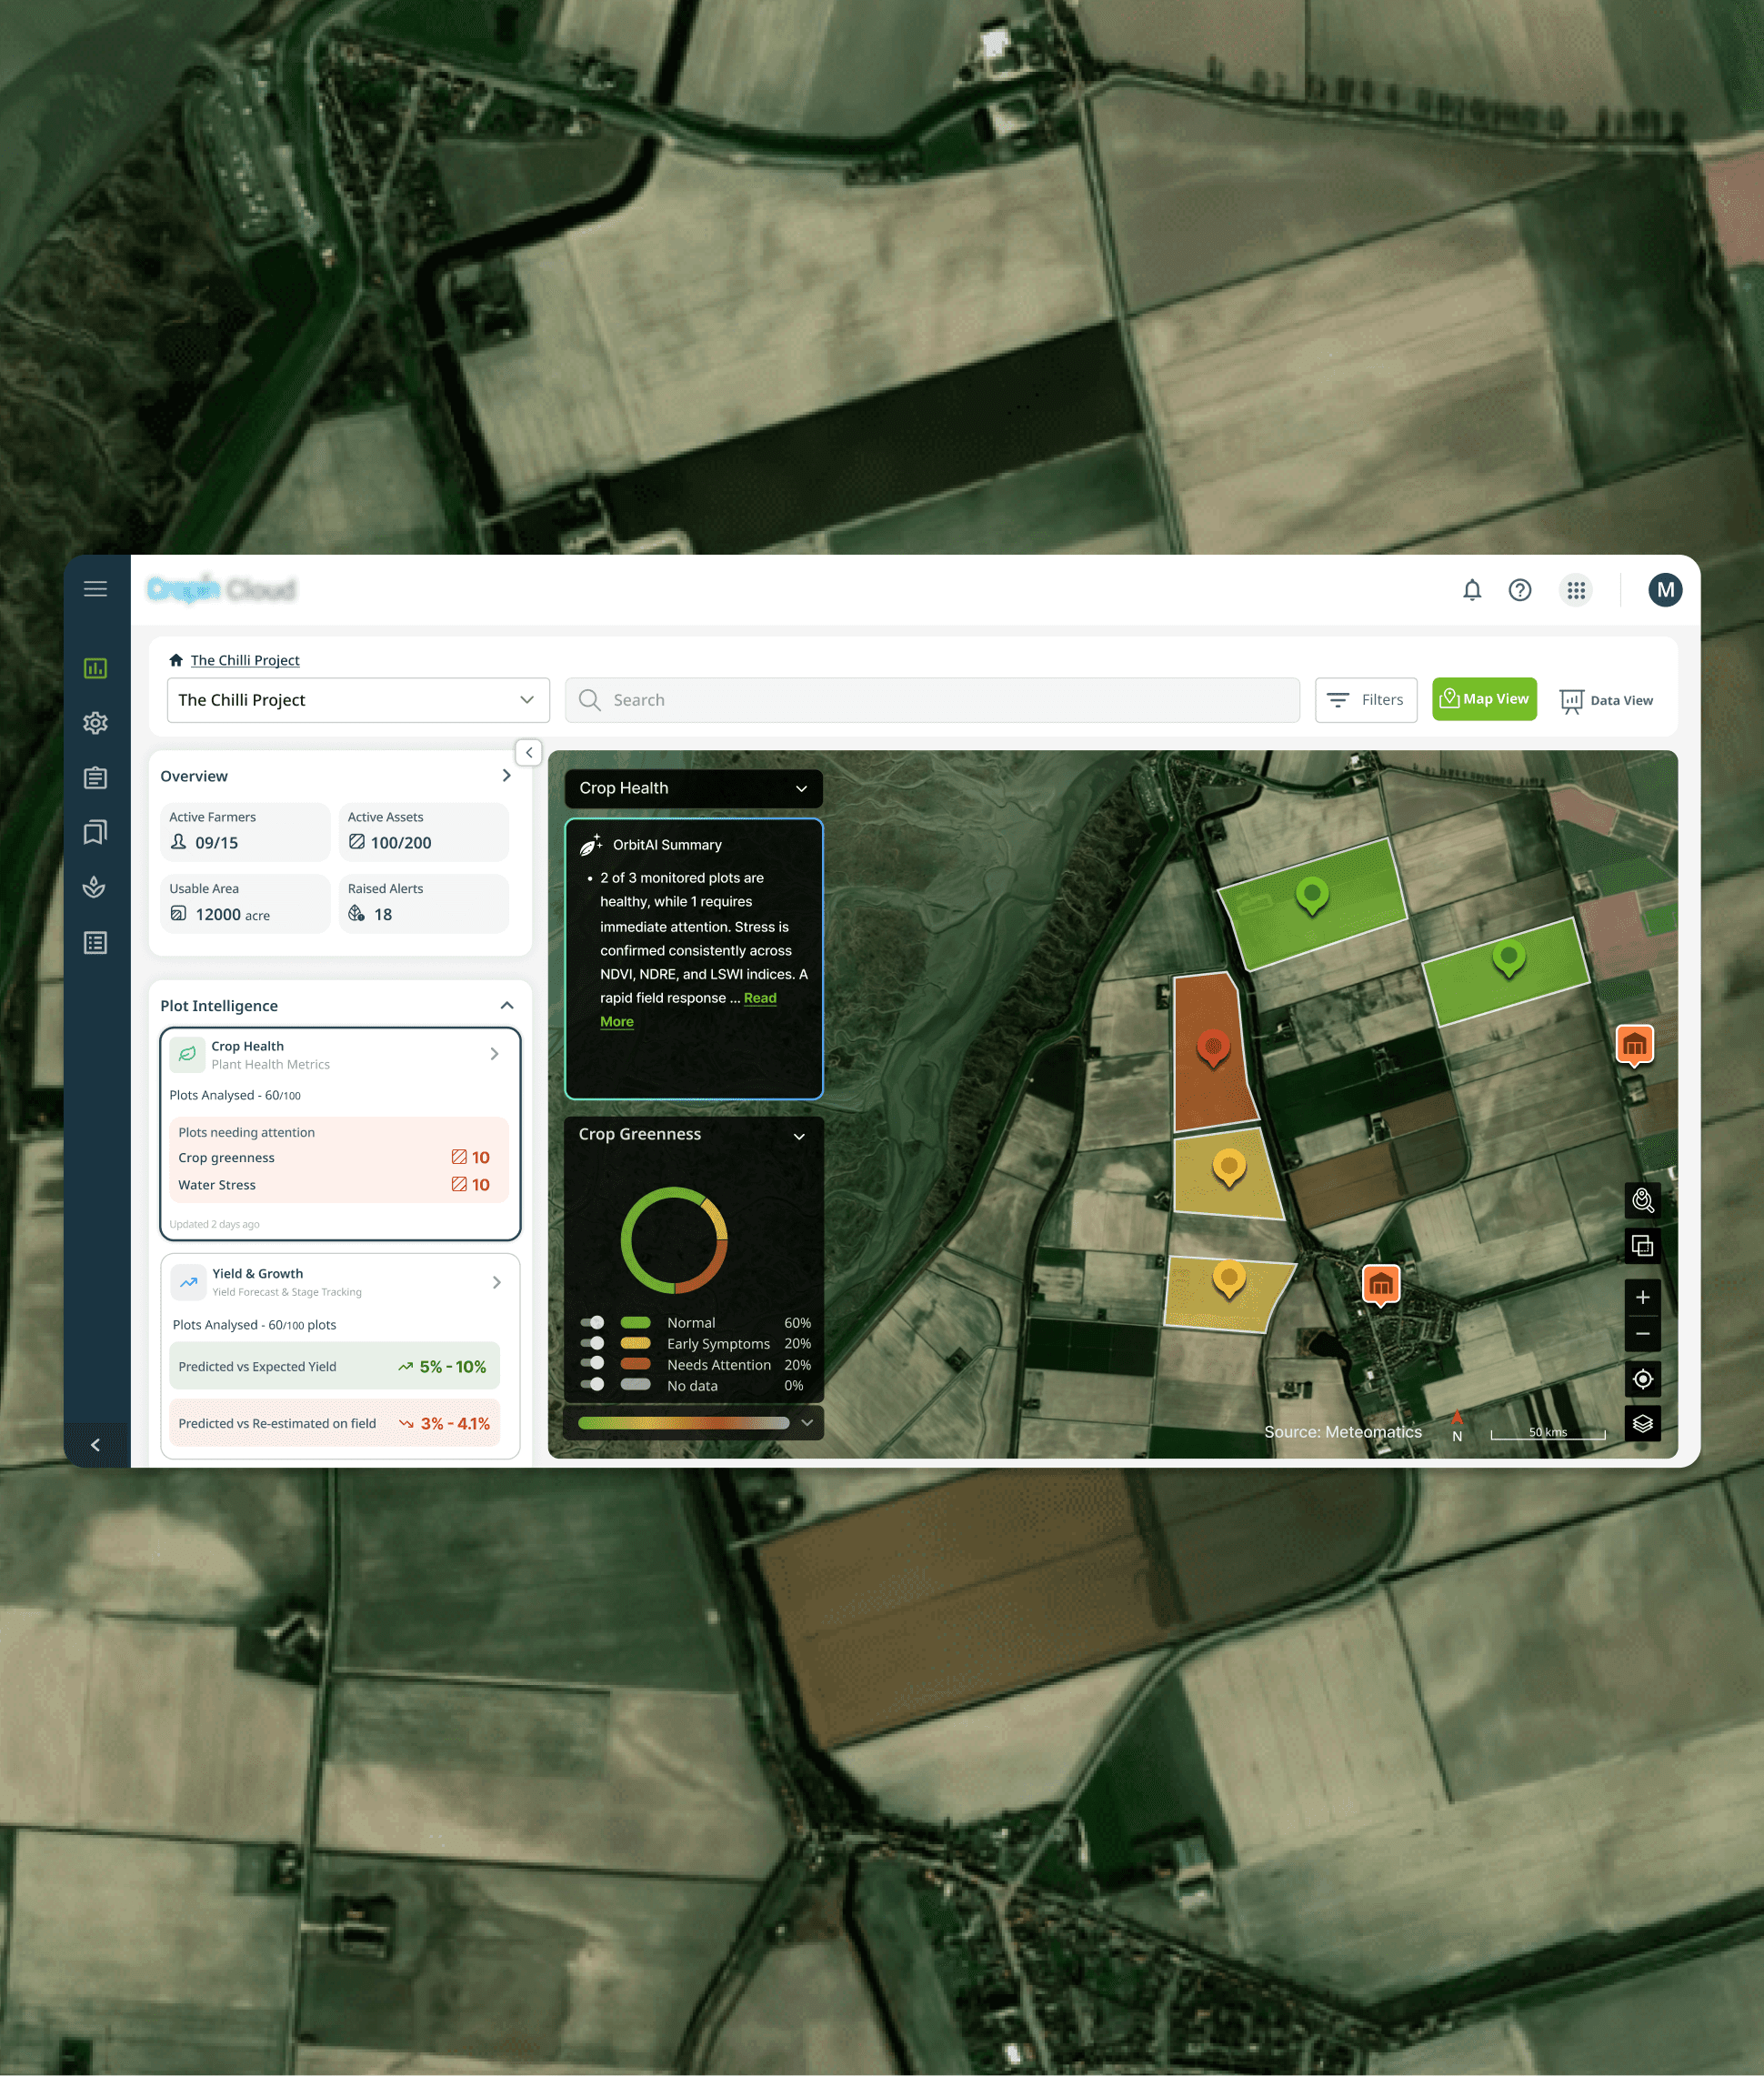Zoom out on the map

coord(1642,1333)
